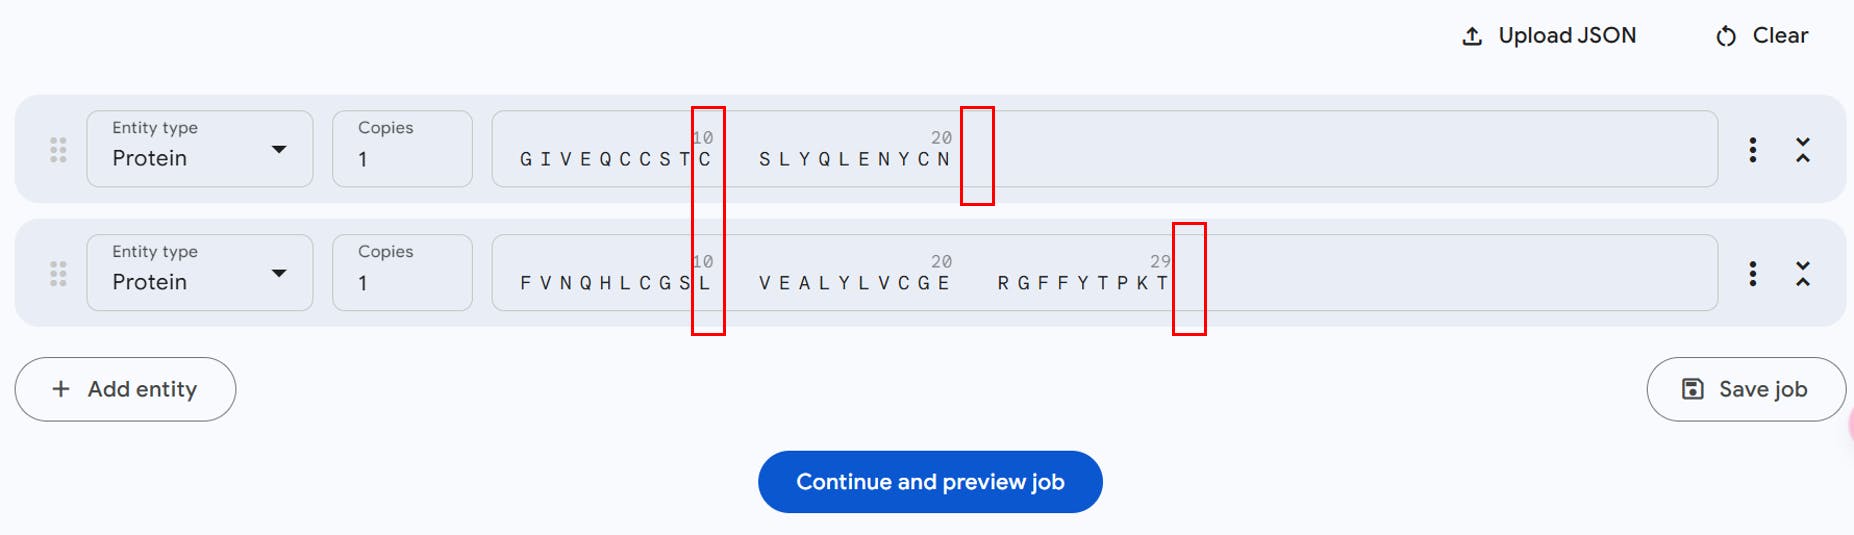Image resolution: width=1854 pixels, height=535 pixels.
Task: Click the Clear reset icon
Action: click(1726, 37)
